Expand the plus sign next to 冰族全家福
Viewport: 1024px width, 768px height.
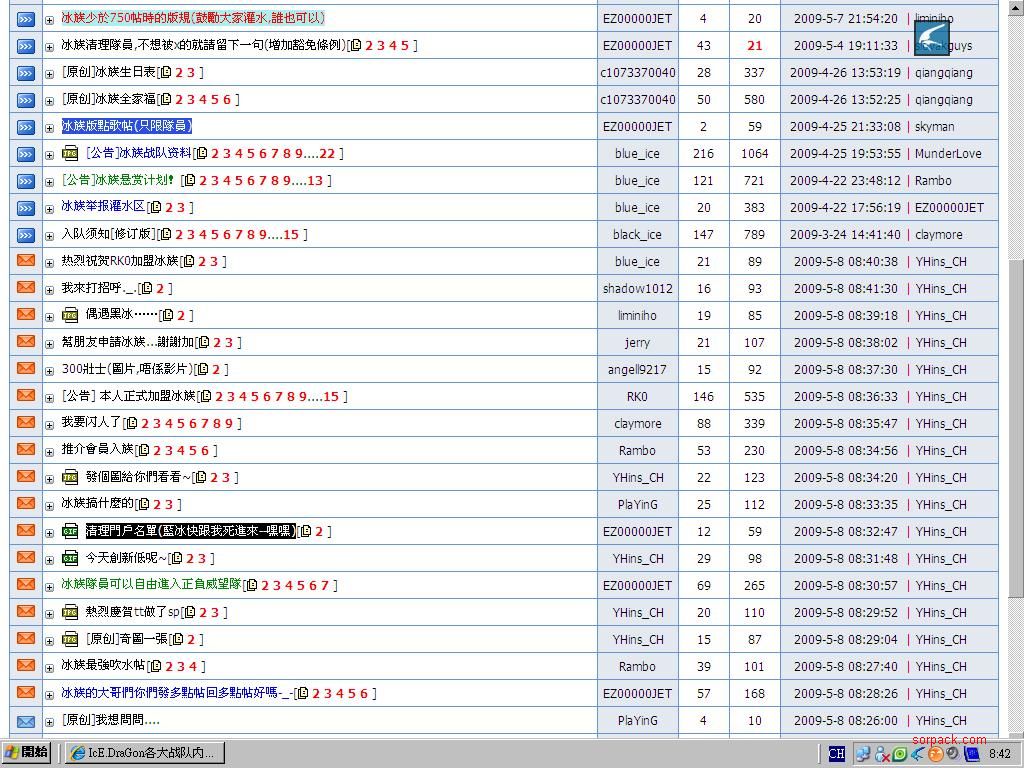pos(49,99)
